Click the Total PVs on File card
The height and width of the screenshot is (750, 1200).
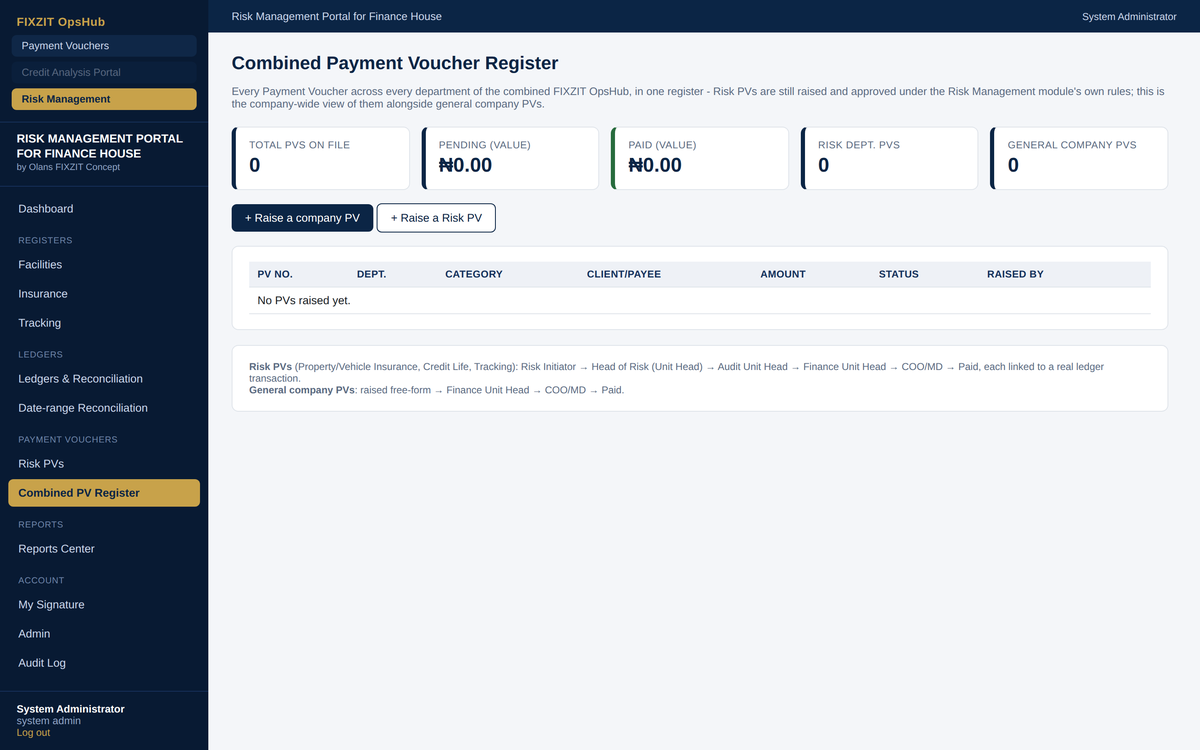pos(321,158)
